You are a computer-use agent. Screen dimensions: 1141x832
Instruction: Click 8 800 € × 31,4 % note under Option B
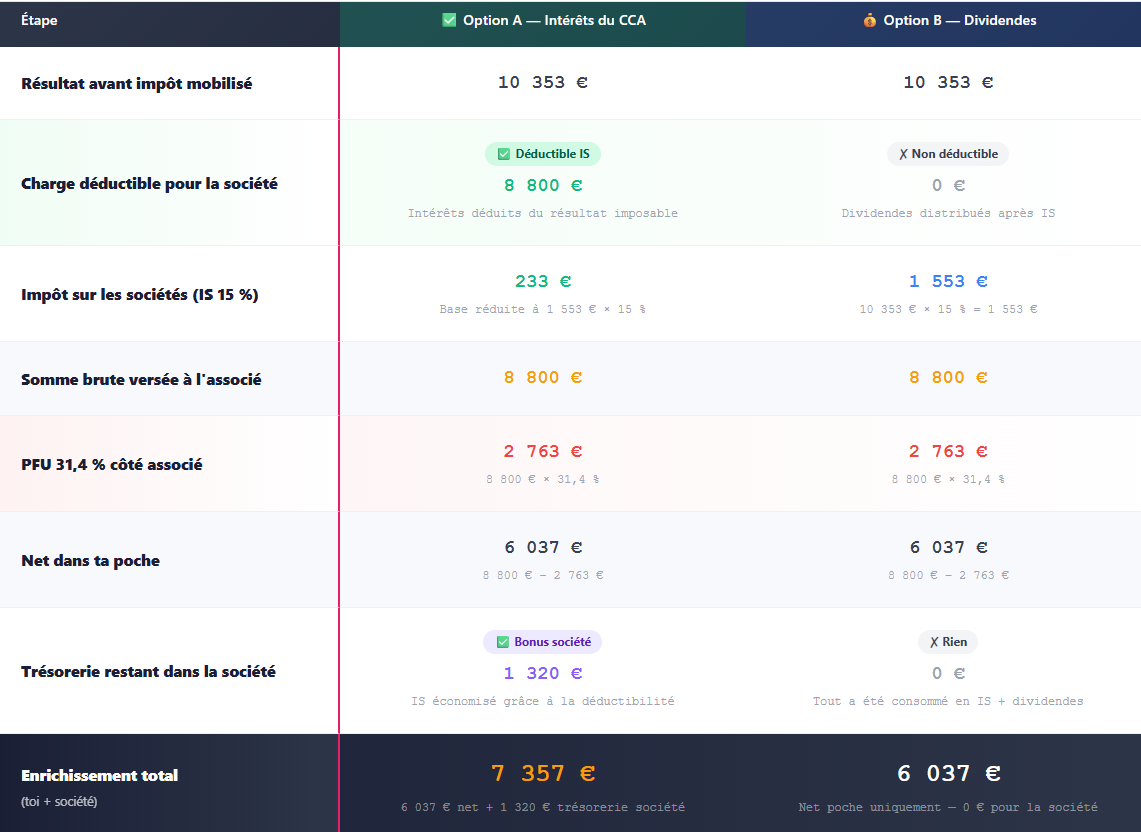click(948, 479)
